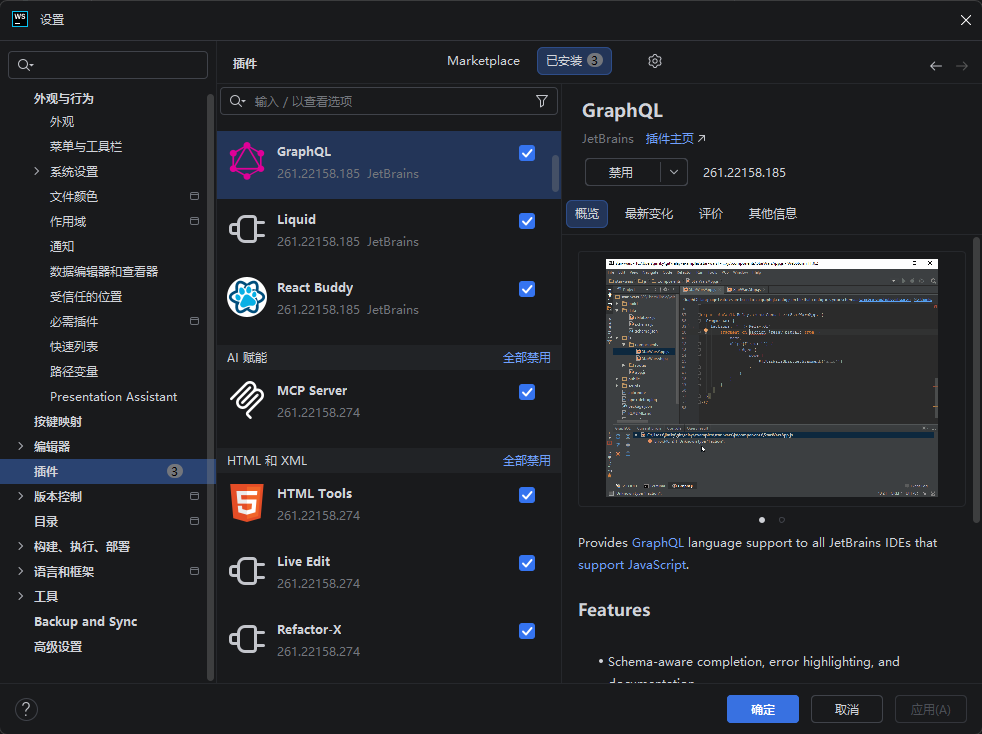
Task: Expand the 系统设置 tree node
Action: coord(36,171)
